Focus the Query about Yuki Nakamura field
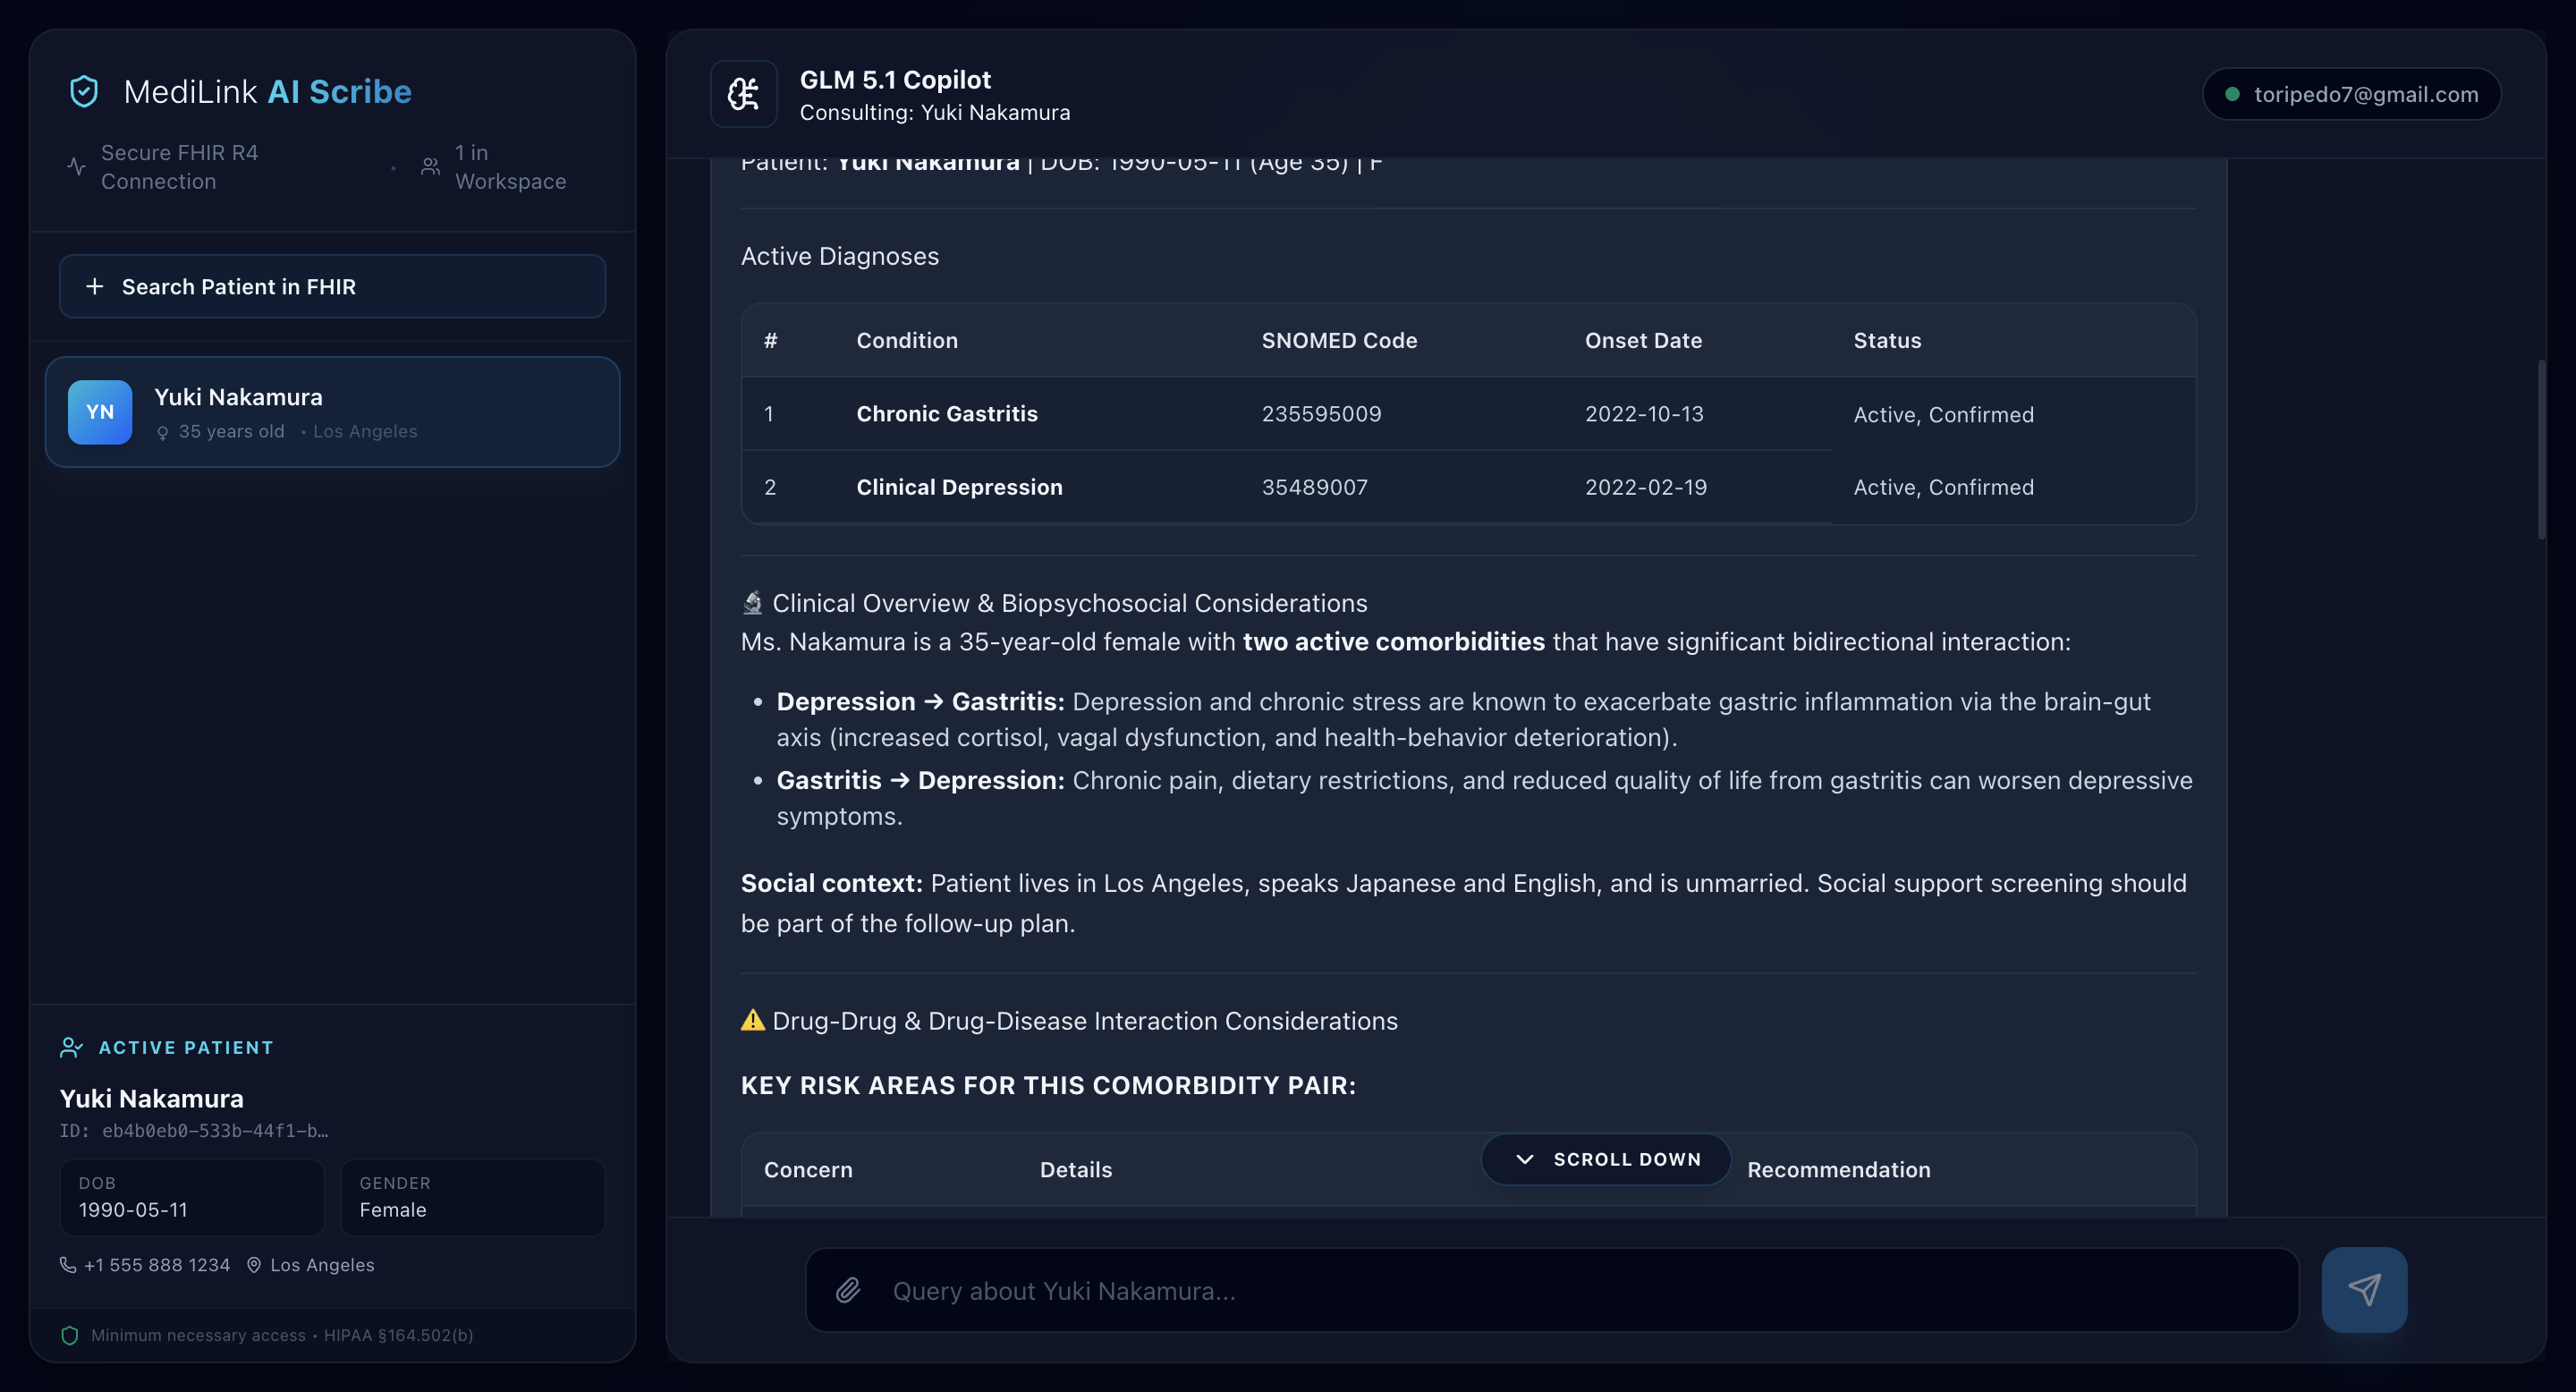The height and width of the screenshot is (1392, 2576). (x=1550, y=1290)
